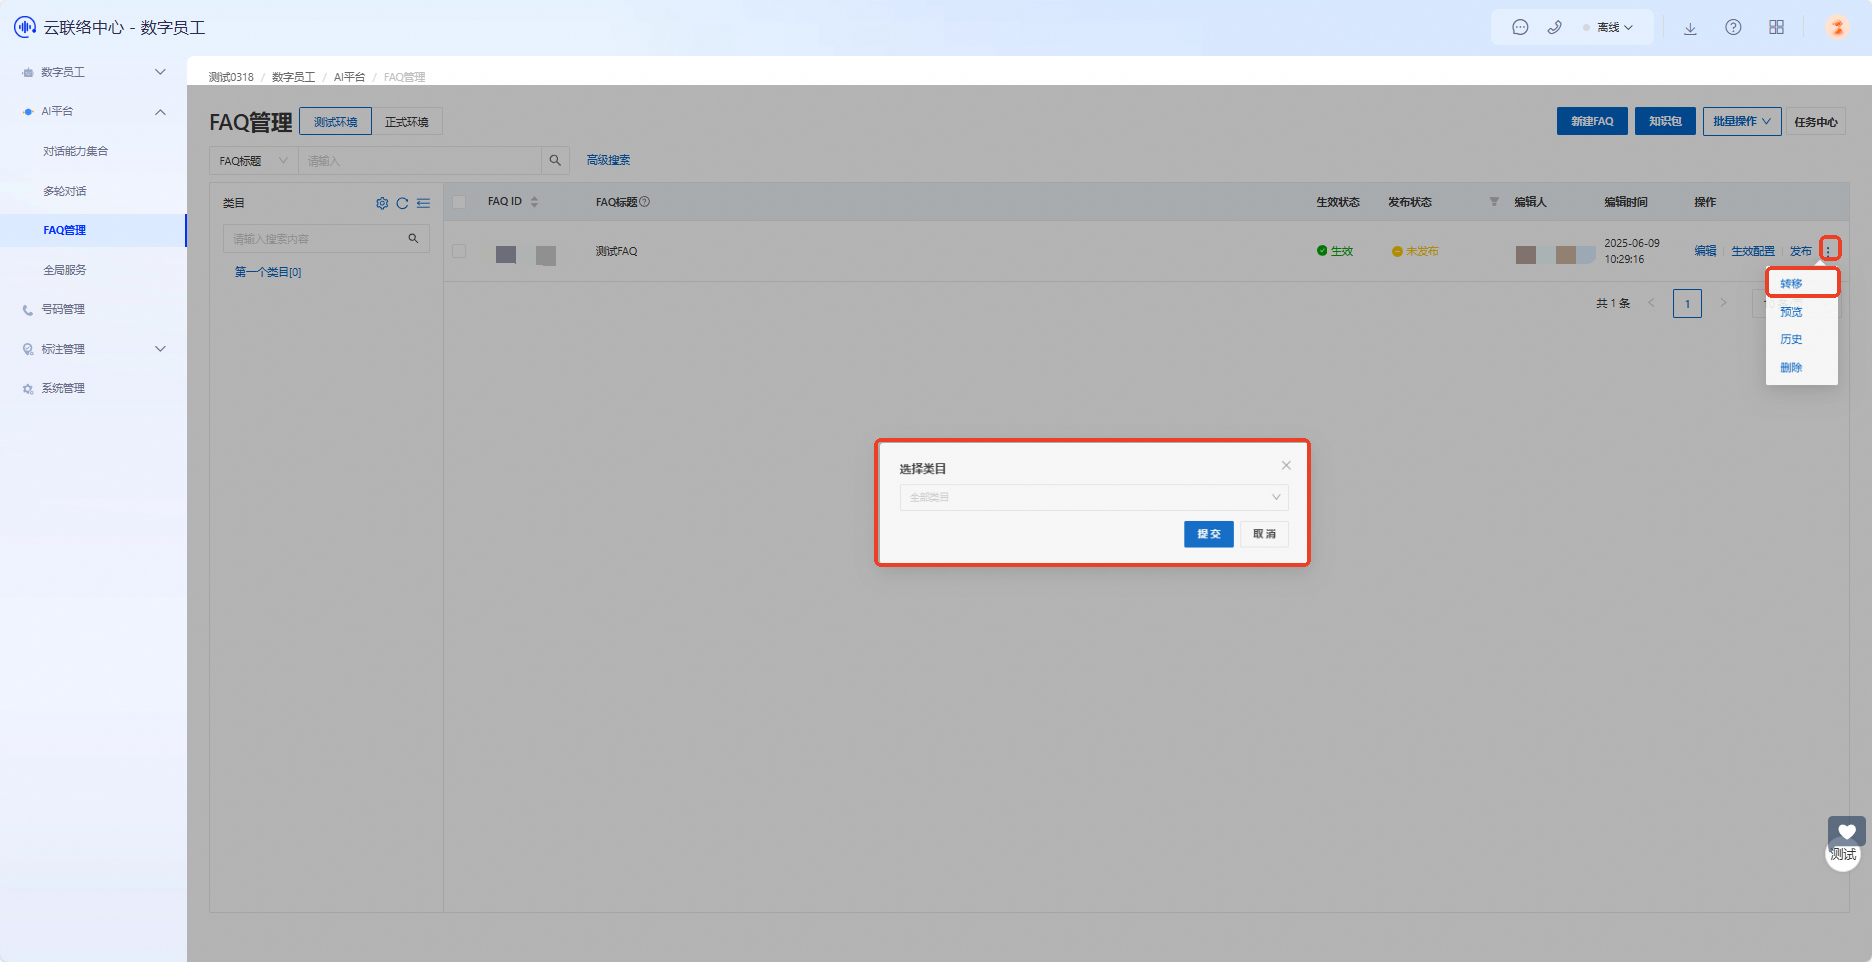Open the FAQ标题 search type dropdown
Screen dimensions: 1872x962
pos(254,160)
